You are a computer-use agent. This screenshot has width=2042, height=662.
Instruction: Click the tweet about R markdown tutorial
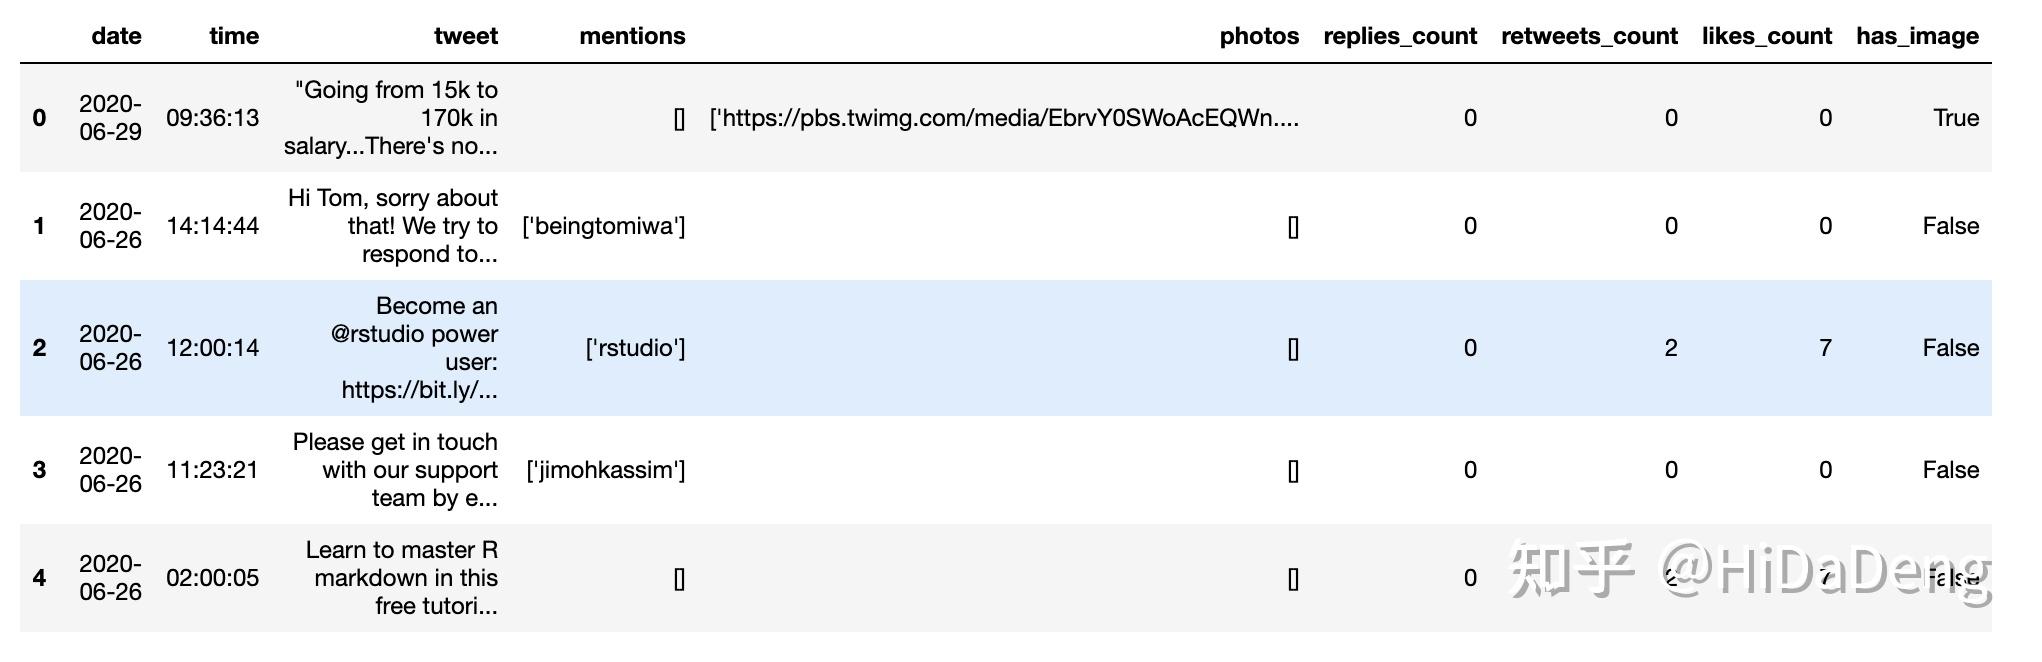point(402,578)
